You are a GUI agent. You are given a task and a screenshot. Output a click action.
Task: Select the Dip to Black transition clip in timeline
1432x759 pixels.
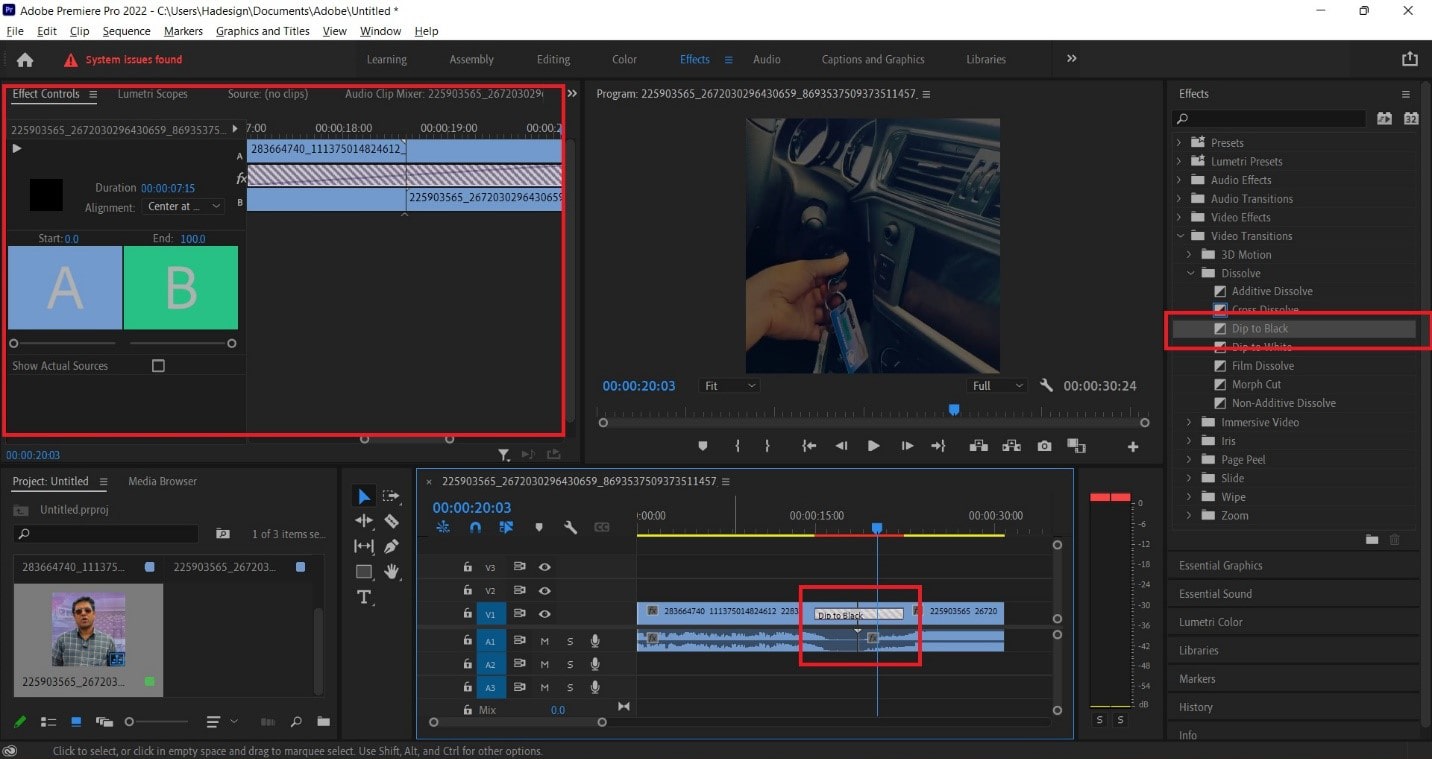tap(859, 614)
